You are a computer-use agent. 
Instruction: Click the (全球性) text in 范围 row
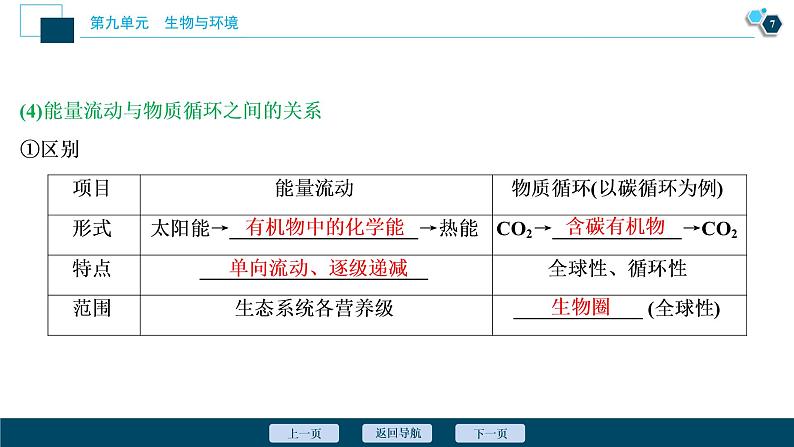684,308
